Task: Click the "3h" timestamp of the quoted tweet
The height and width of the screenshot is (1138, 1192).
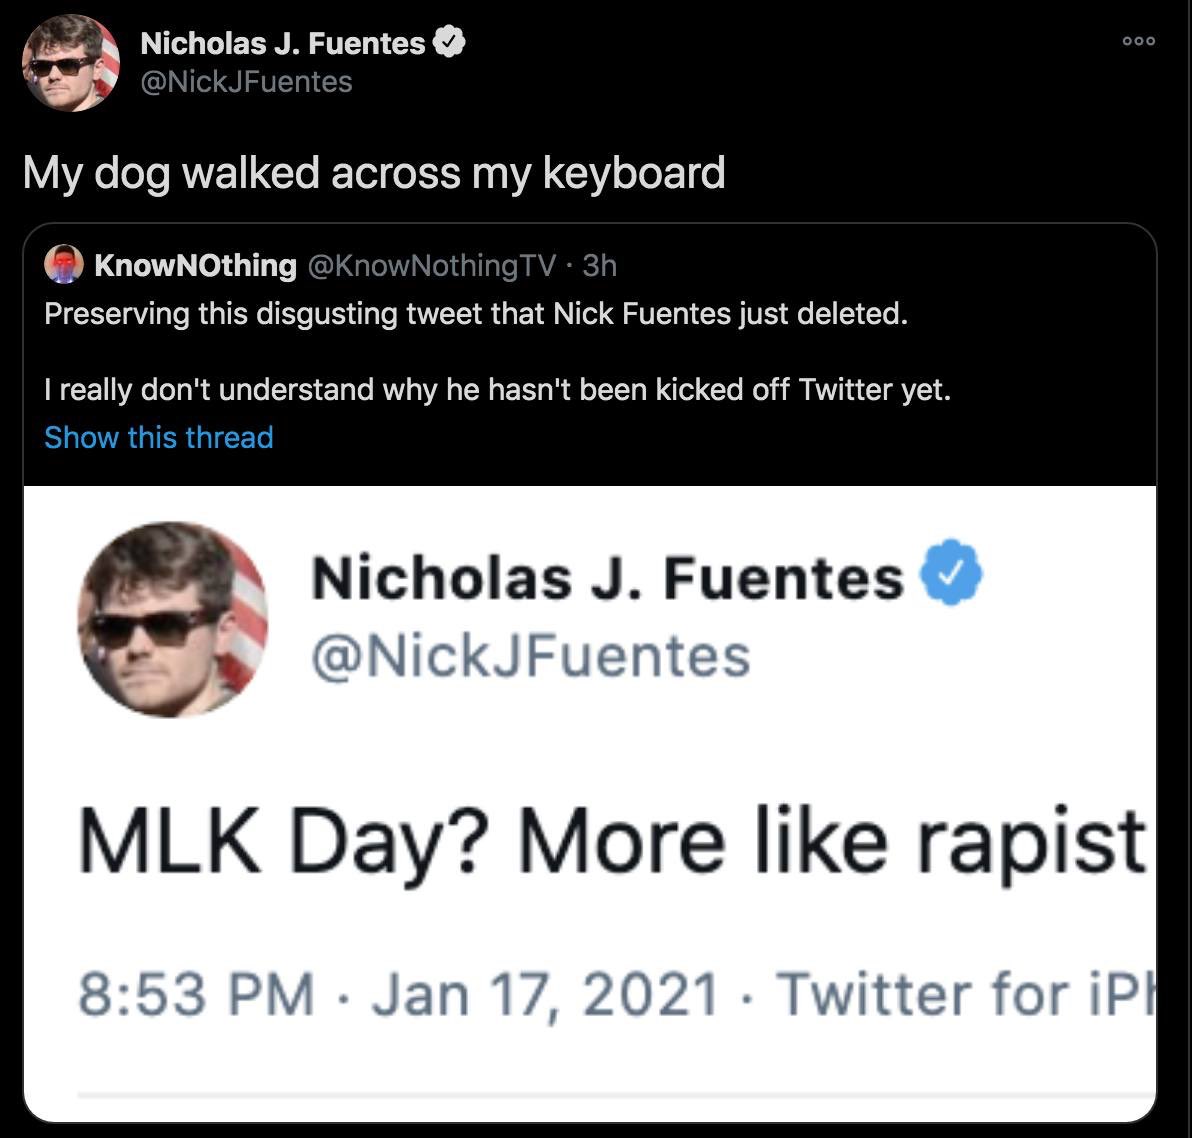Action: point(600,265)
